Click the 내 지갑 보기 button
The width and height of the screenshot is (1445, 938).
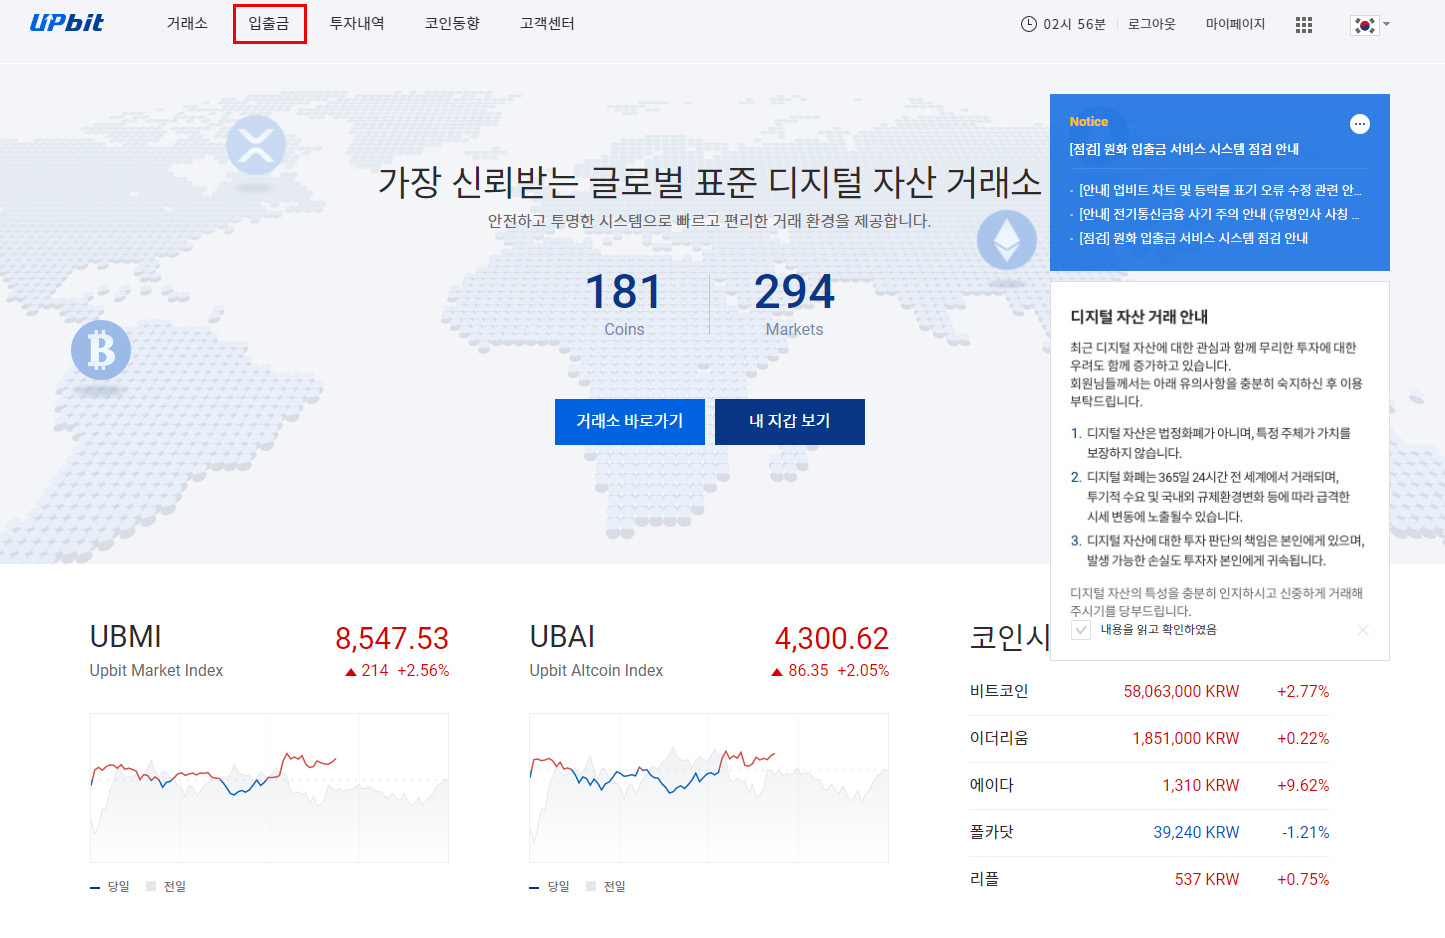pyautogui.click(x=790, y=421)
